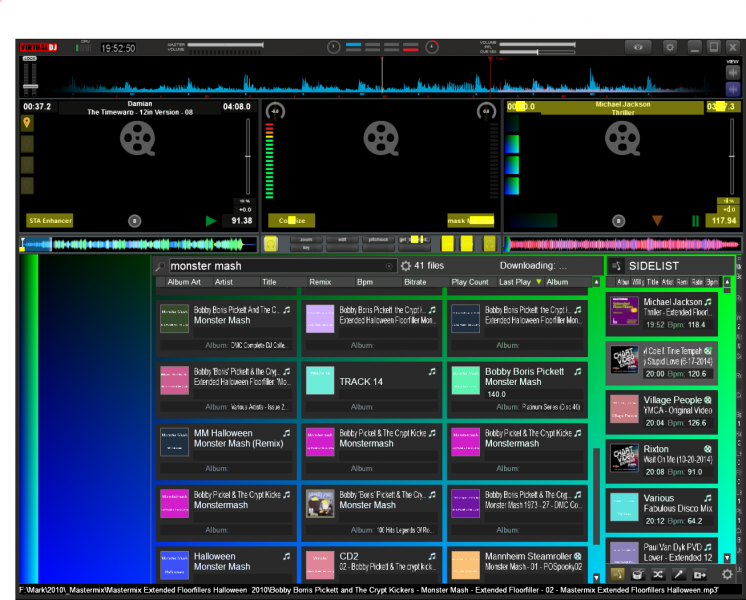
Task: Toggle the circular B button on left deck
Action: (134, 221)
